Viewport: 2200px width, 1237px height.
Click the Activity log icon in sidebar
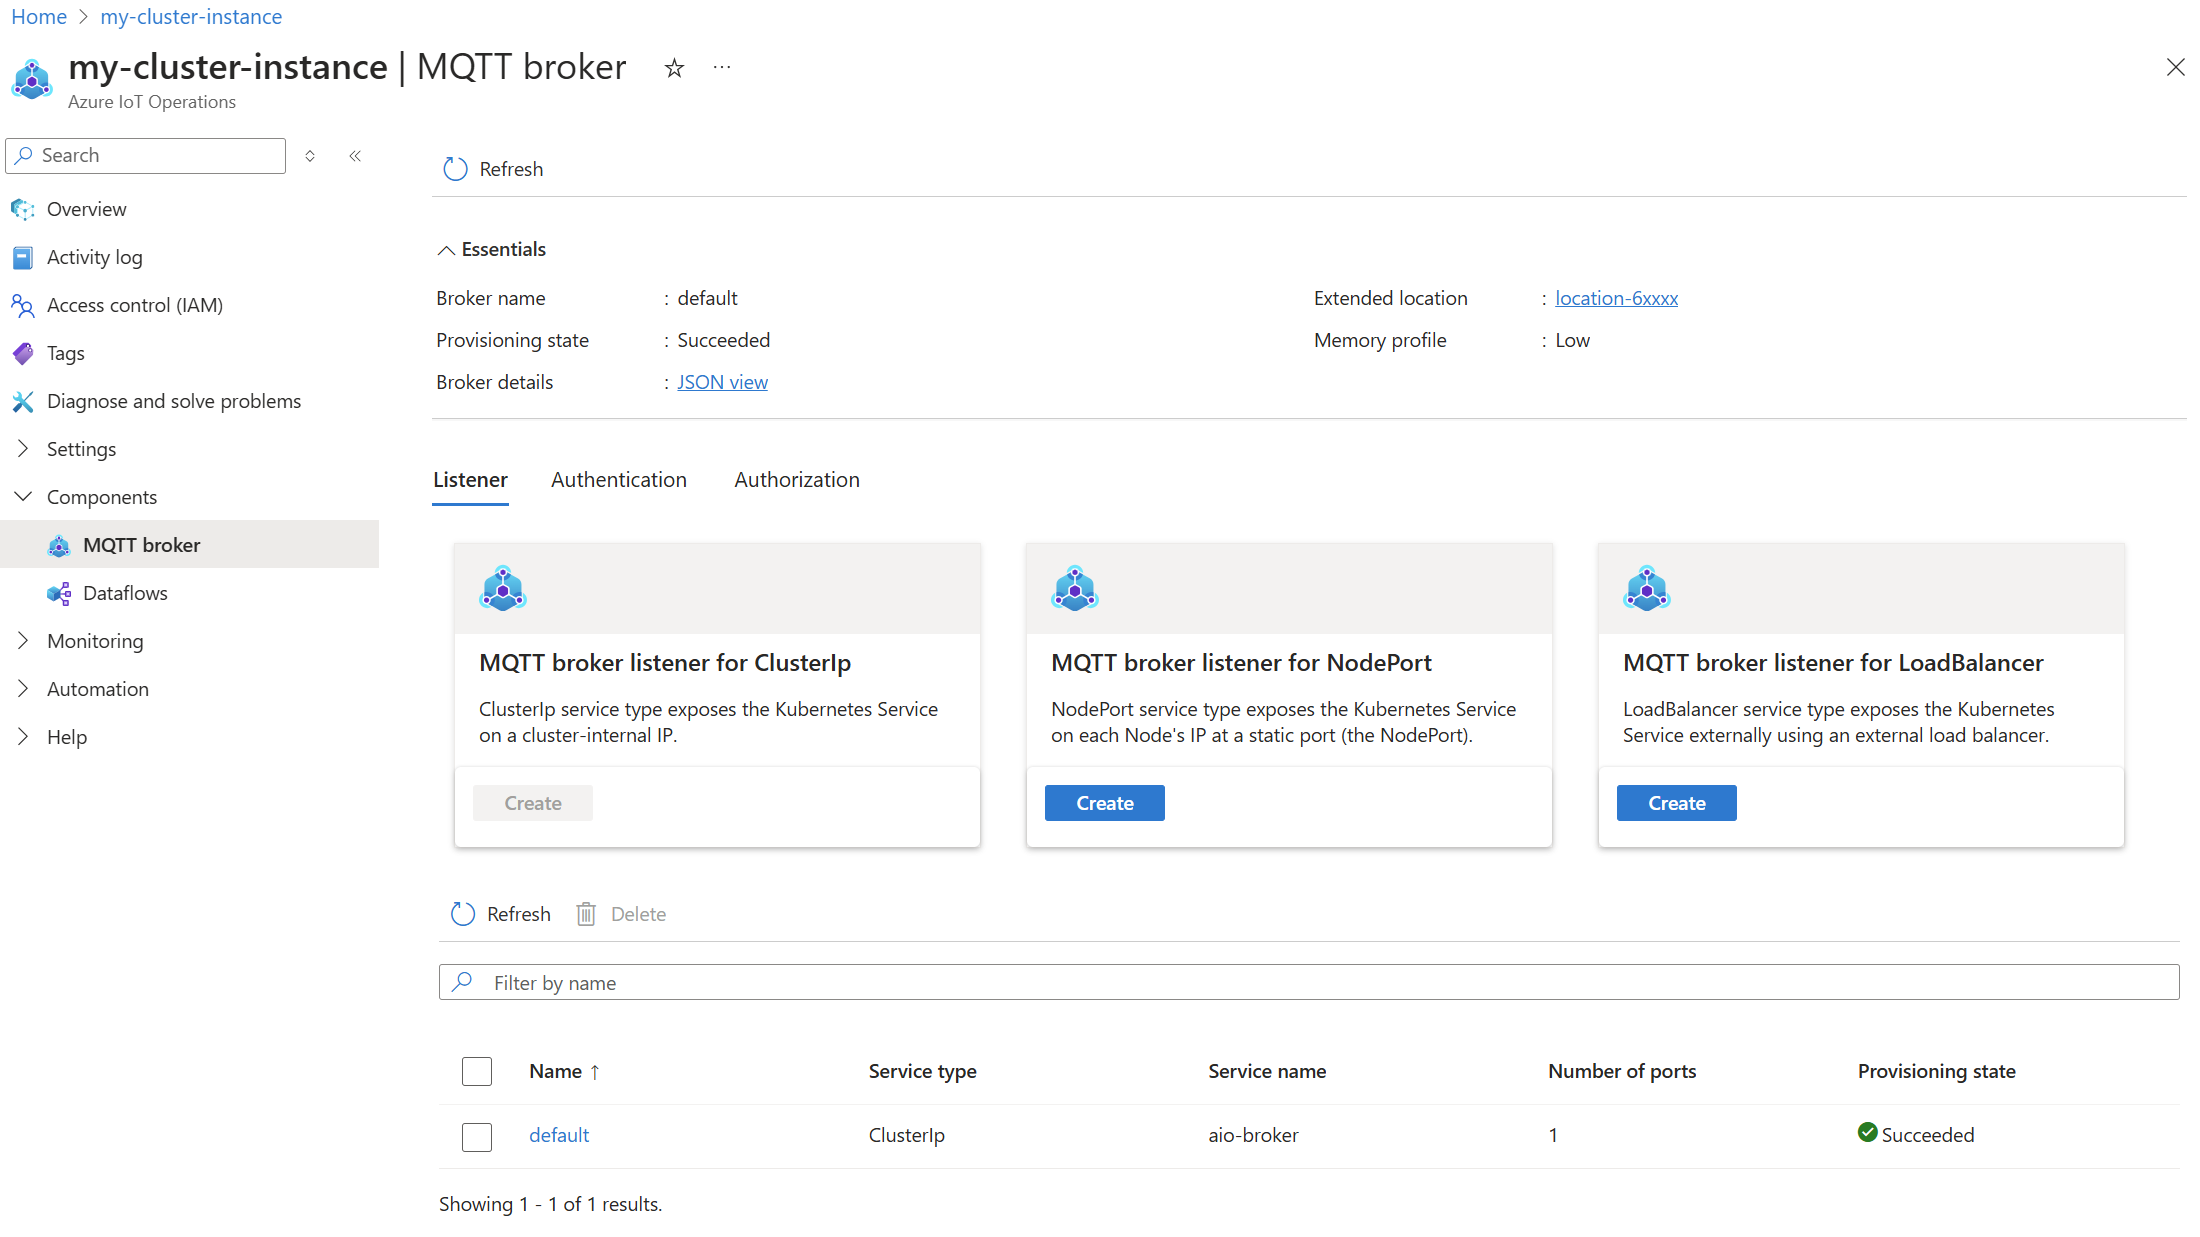(21, 257)
